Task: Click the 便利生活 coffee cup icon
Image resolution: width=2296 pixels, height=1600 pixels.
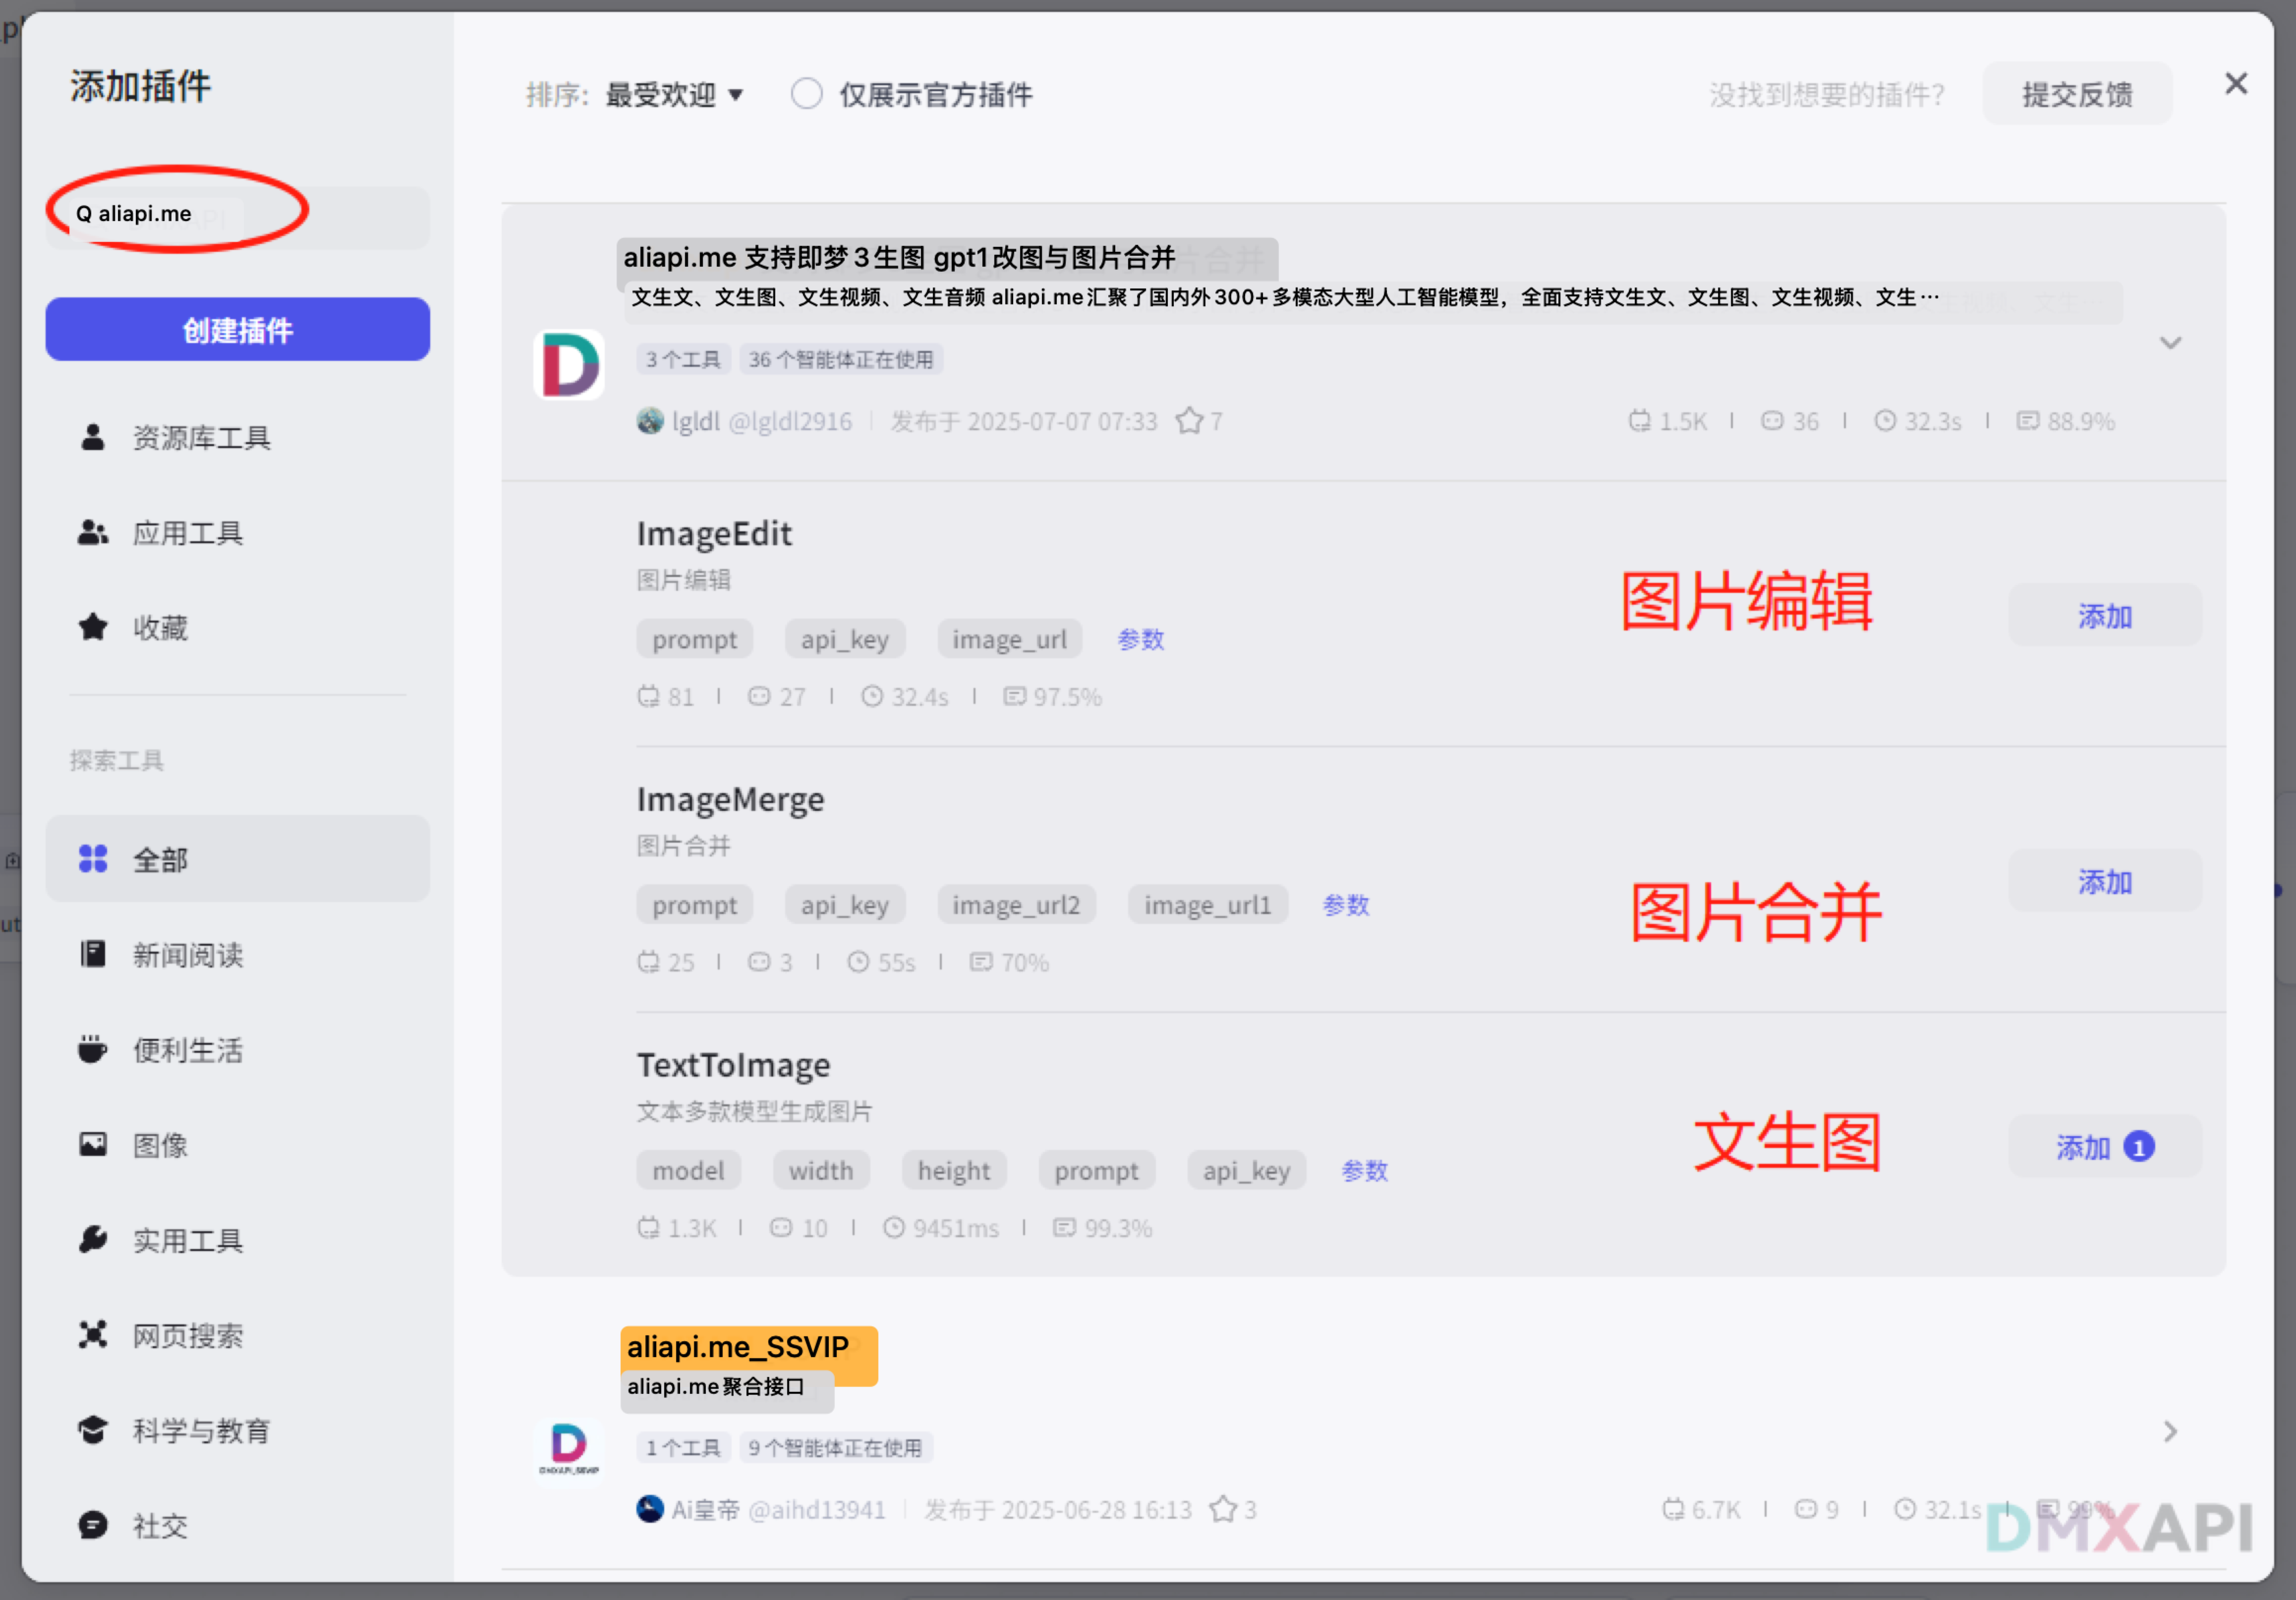Action: (x=93, y=1049)
